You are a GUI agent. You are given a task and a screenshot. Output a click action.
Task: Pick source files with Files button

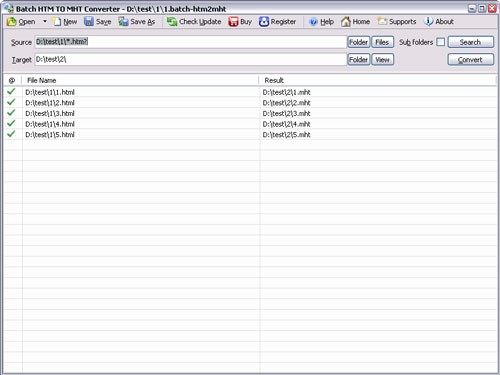[382, 42]
